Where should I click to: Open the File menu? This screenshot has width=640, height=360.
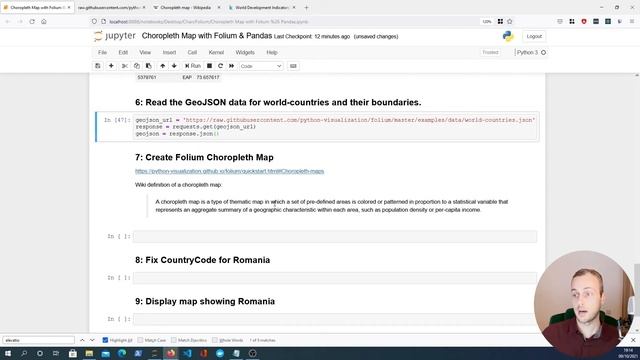[102, 52]
